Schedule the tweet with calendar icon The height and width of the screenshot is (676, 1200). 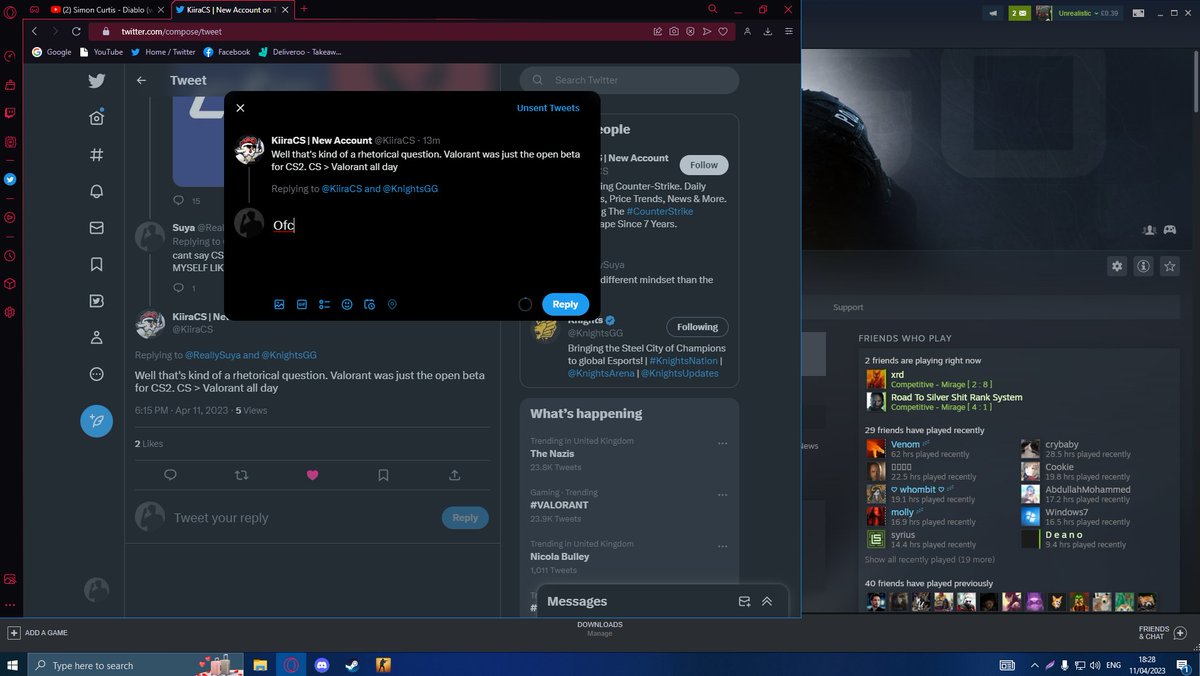pyautogui.click(x=369, y=304)
